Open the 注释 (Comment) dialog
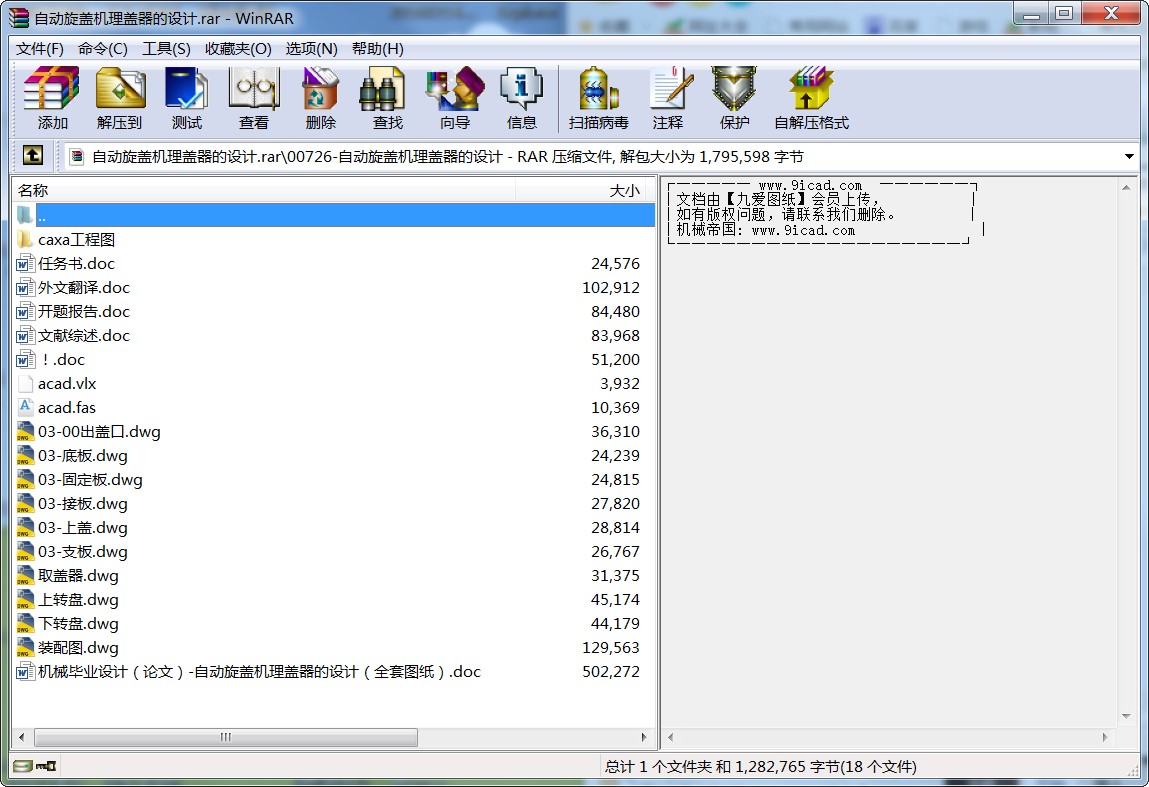The height and width of the screenshot is (787, 1149). point(670,97)
